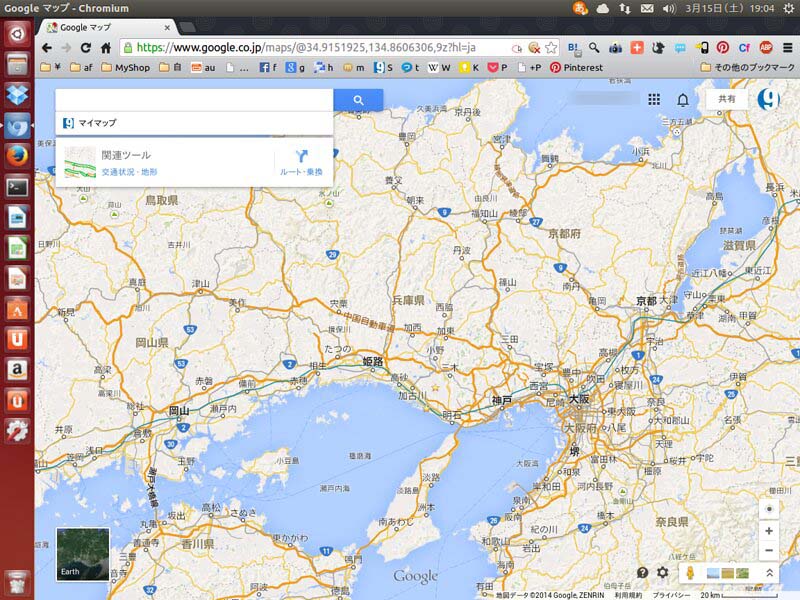Click the blue map search button
Image resolution: width=800 pixels, height=600 pixels.
tap(358, 100)
